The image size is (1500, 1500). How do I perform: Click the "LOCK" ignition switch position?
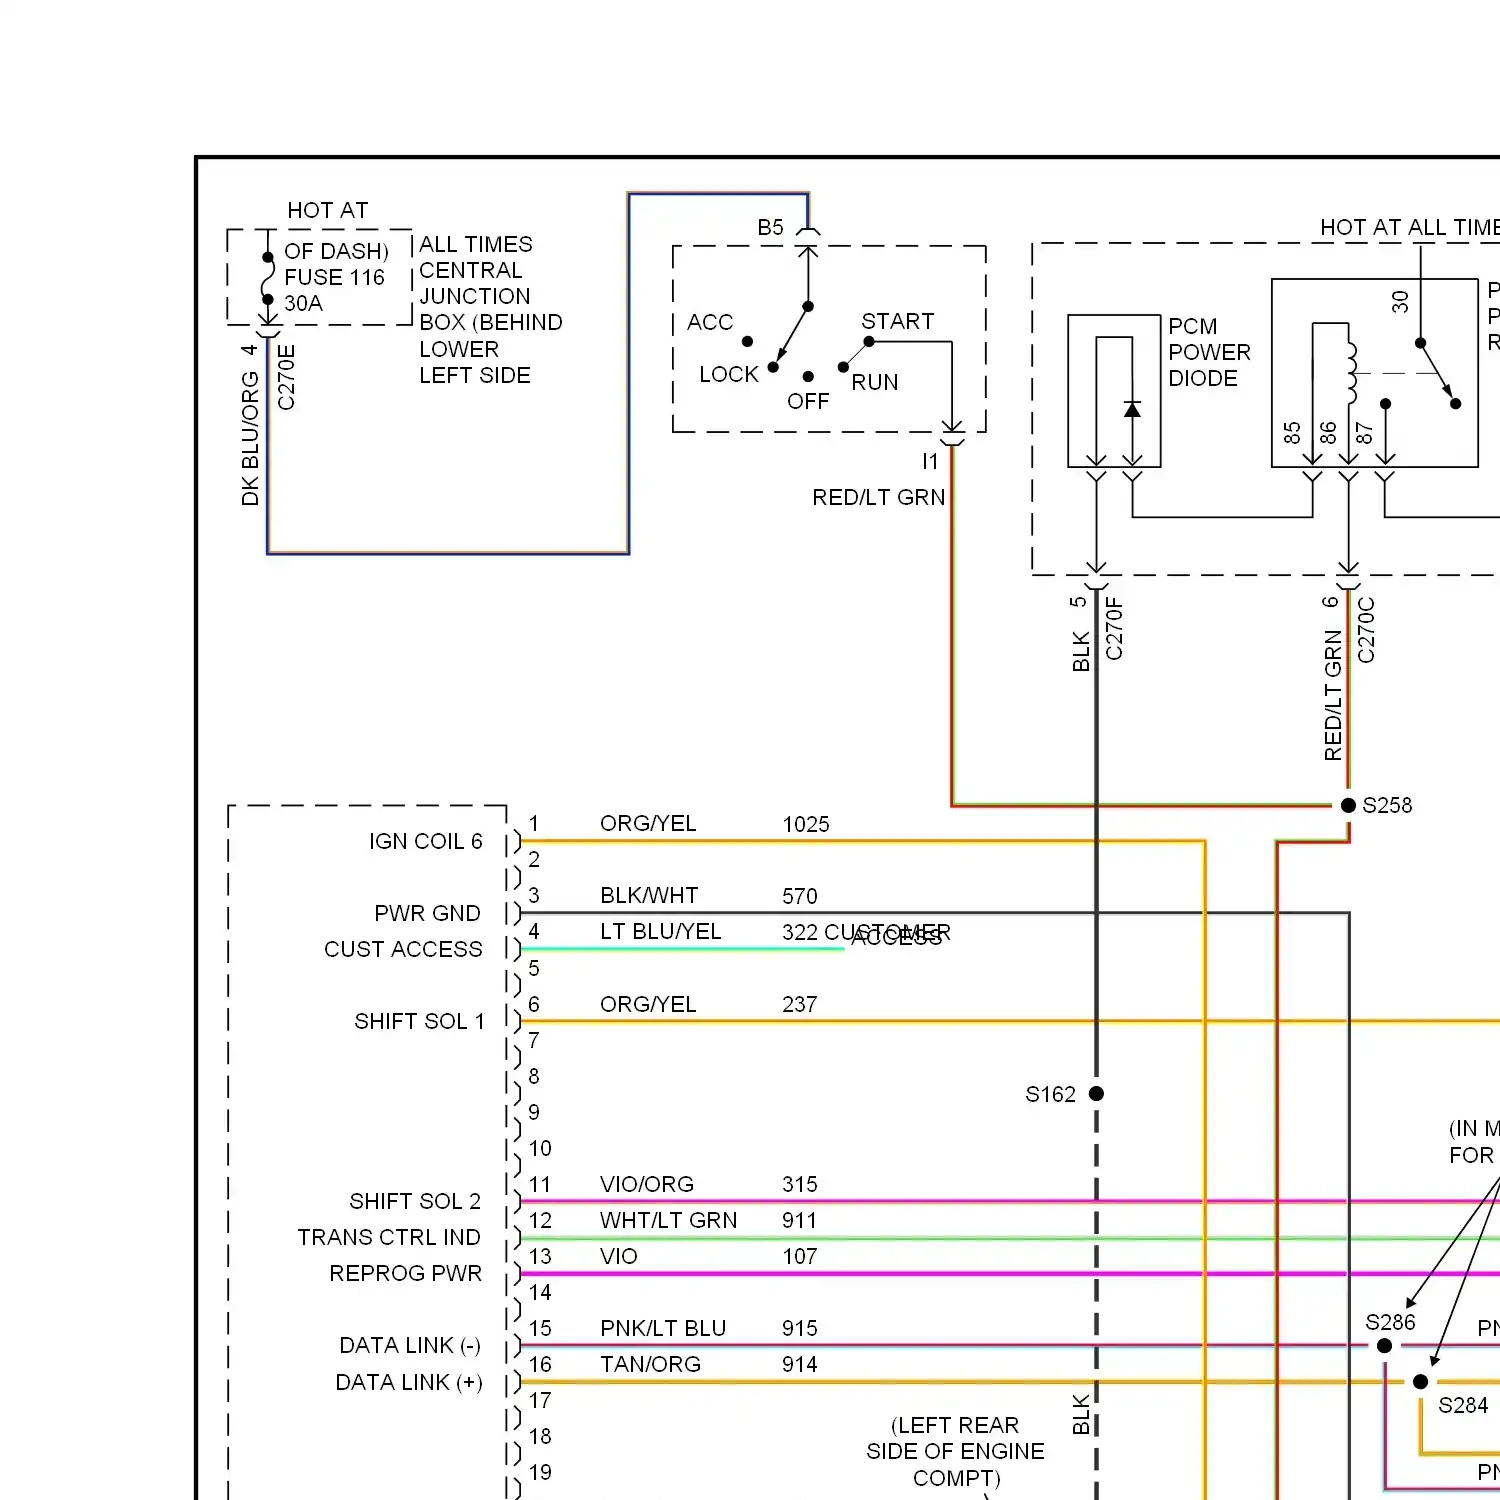tap(728, 374)
